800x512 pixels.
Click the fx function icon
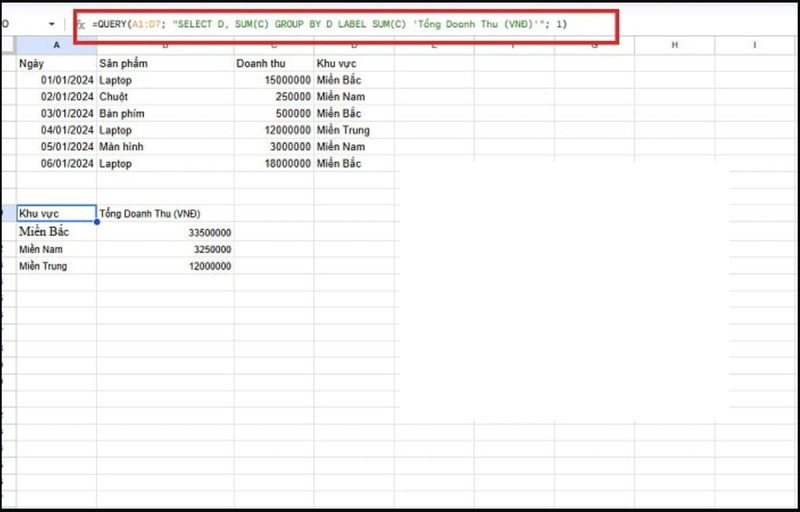pos(81,24)
